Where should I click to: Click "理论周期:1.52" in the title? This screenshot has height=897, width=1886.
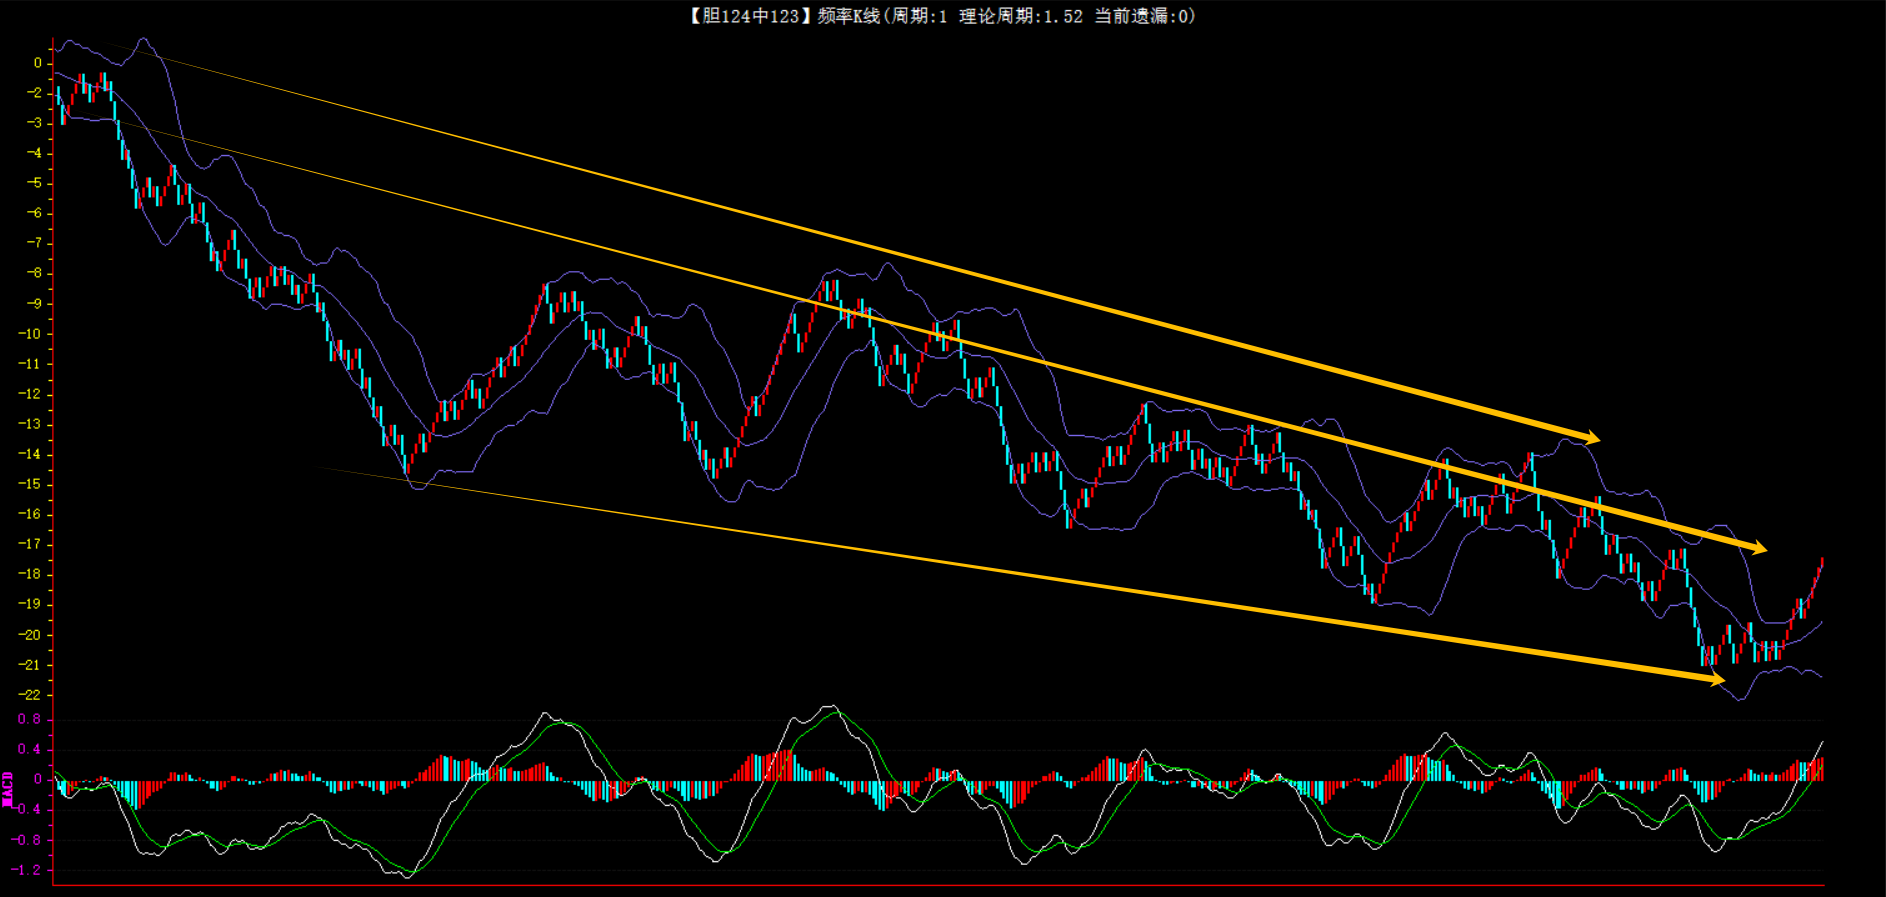pos(1020,16)
